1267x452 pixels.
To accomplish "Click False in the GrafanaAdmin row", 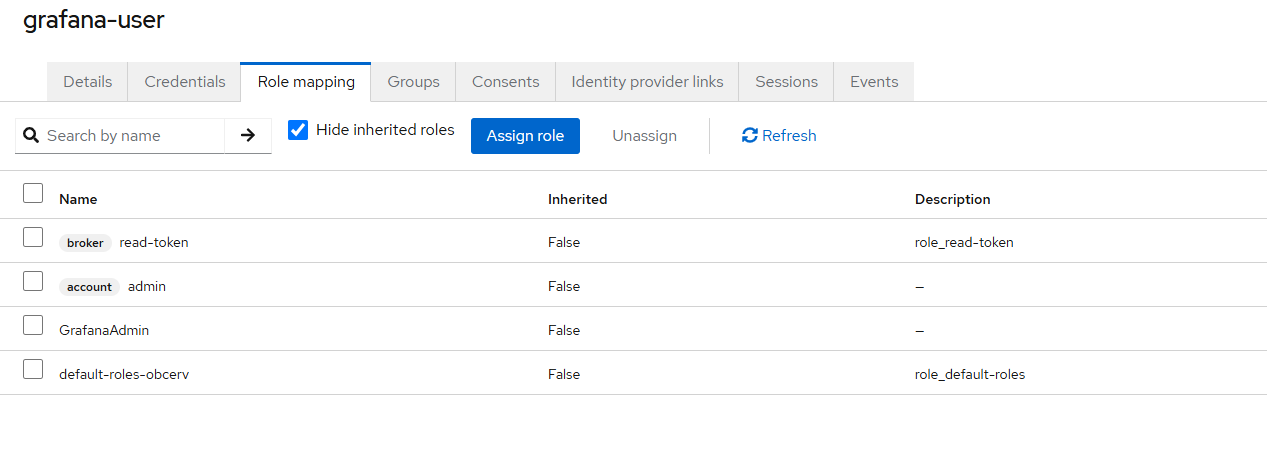I will coord(564,330).
